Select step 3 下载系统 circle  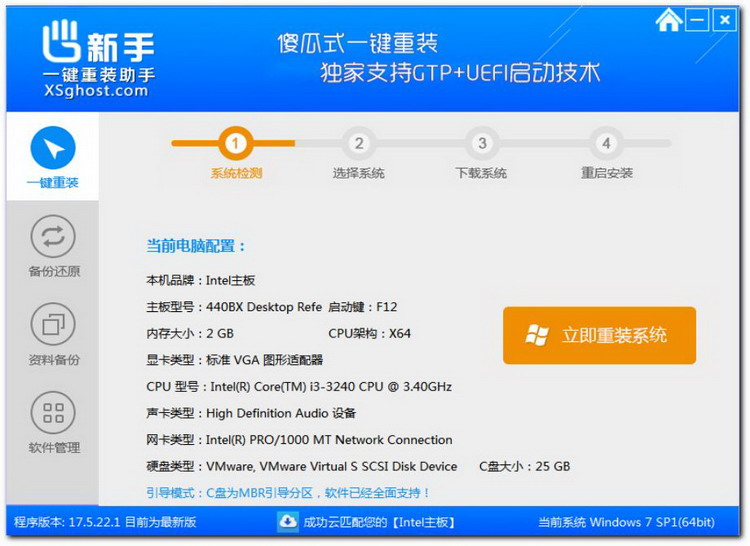482,143
